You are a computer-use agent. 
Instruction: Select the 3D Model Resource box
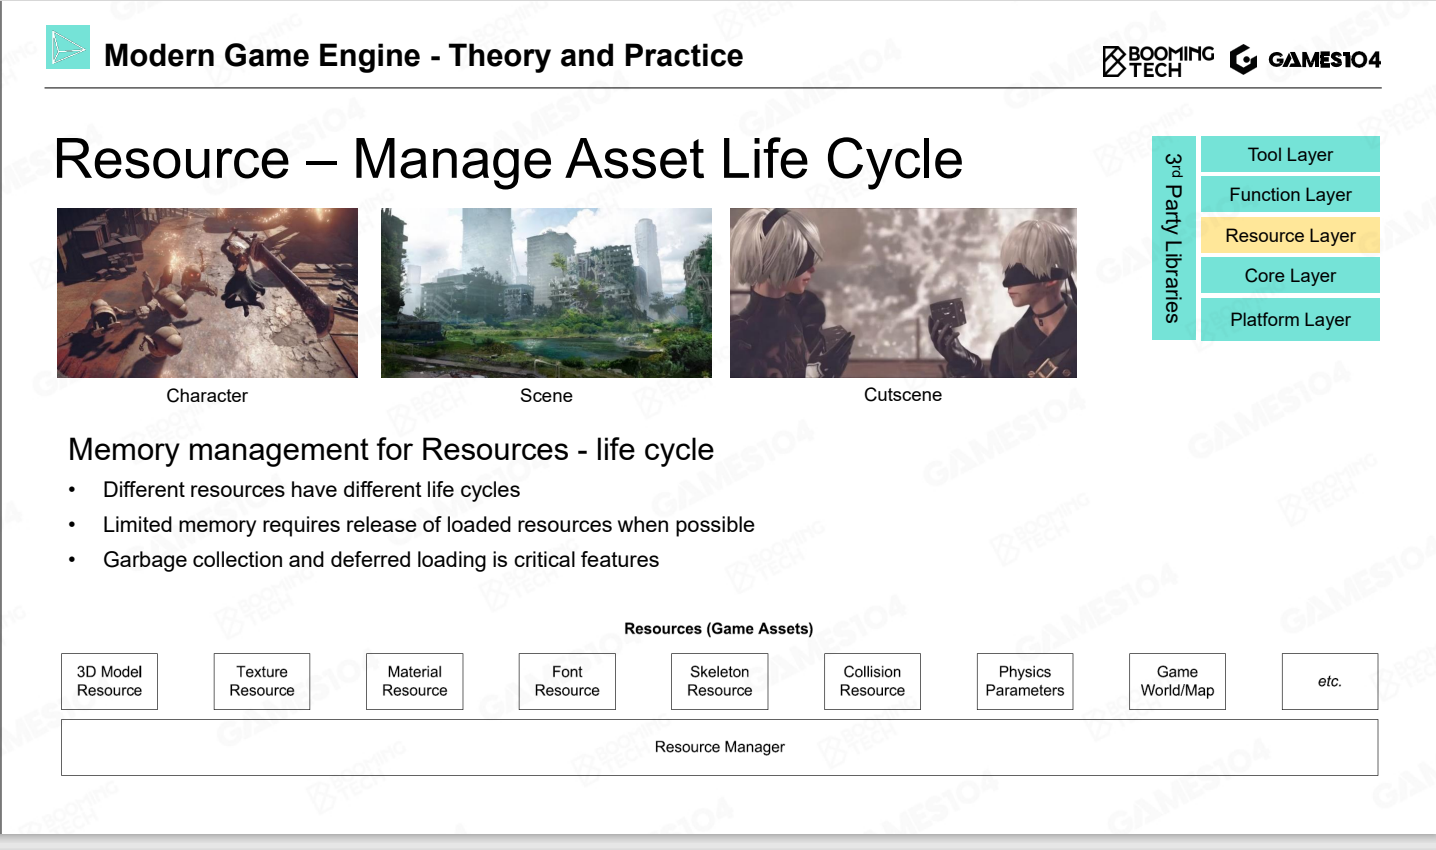click(110, 682)
